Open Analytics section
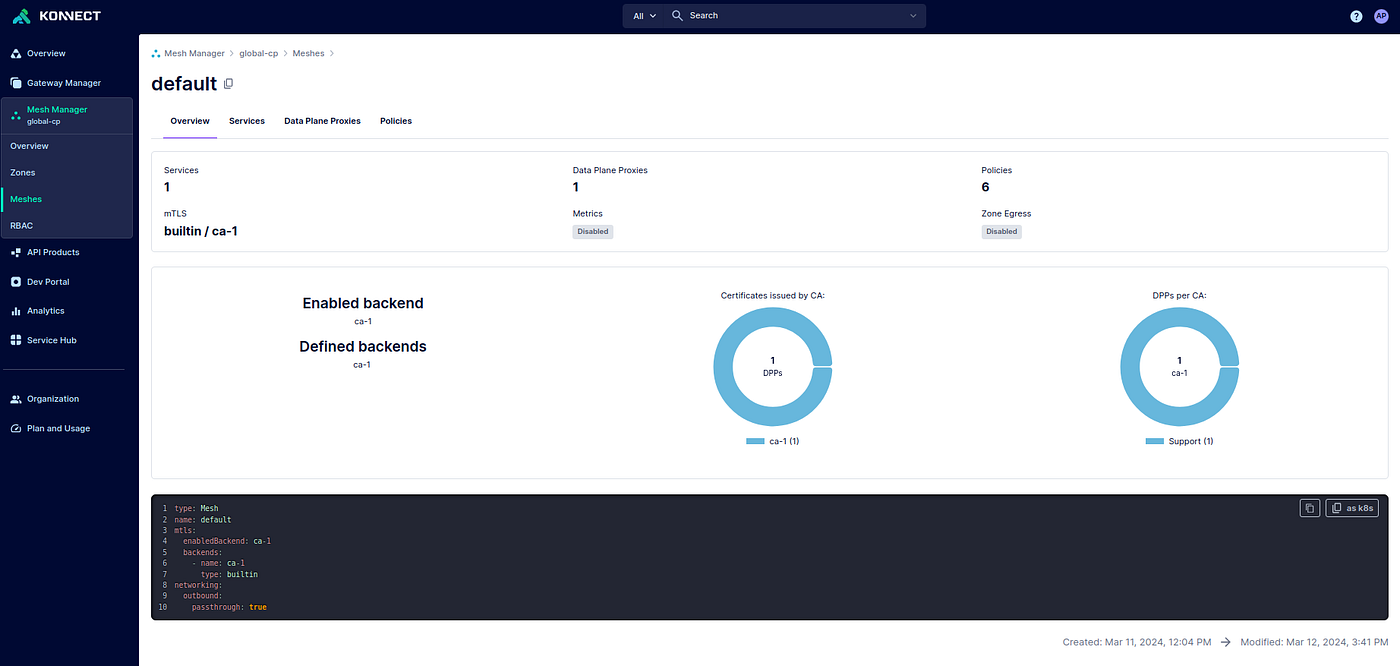Viewport: 1400px width, 666px height. [x=46, y=311]
